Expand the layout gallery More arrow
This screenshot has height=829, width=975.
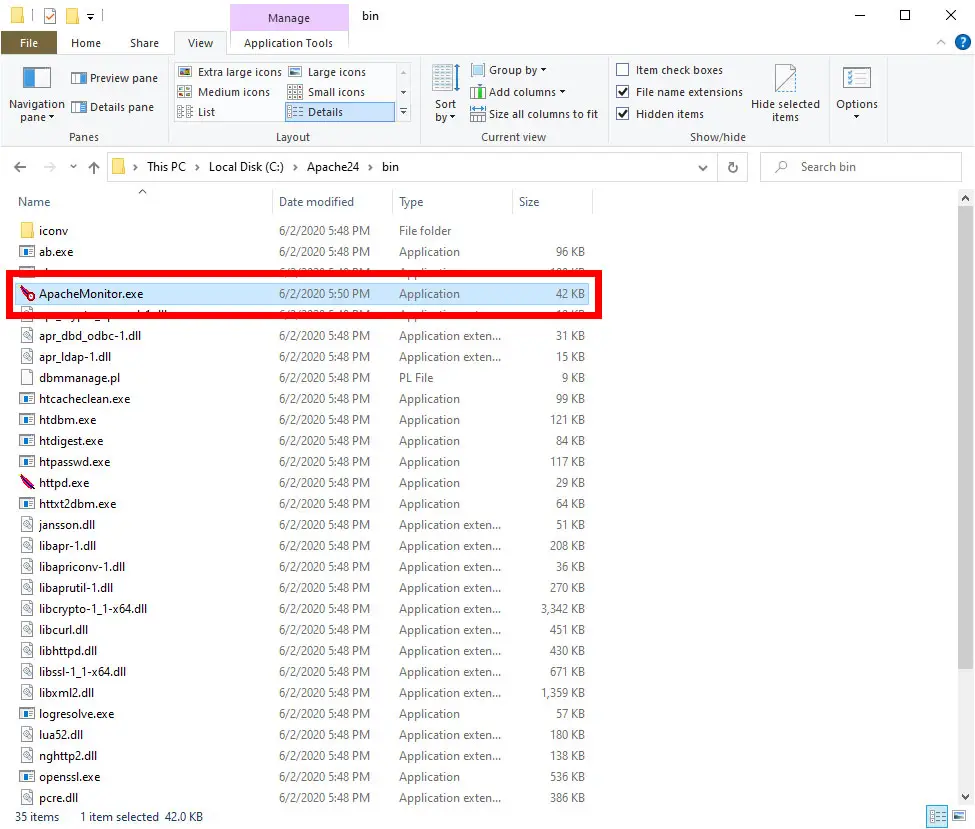pyautogui.click(x=404, y=112)
